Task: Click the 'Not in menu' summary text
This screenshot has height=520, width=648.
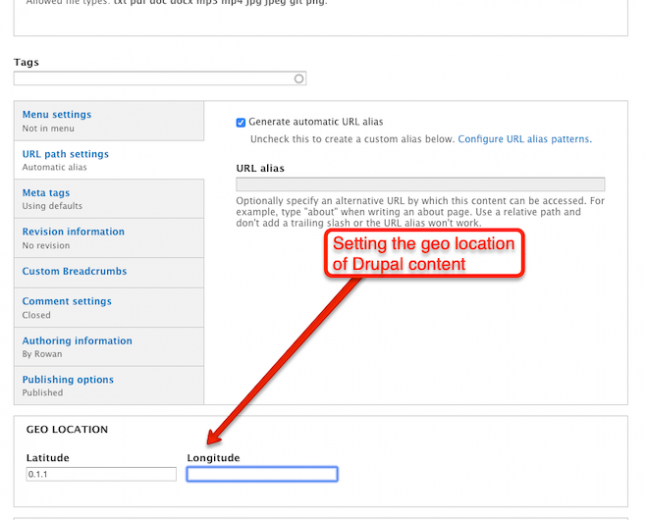Action: point(48,129)
